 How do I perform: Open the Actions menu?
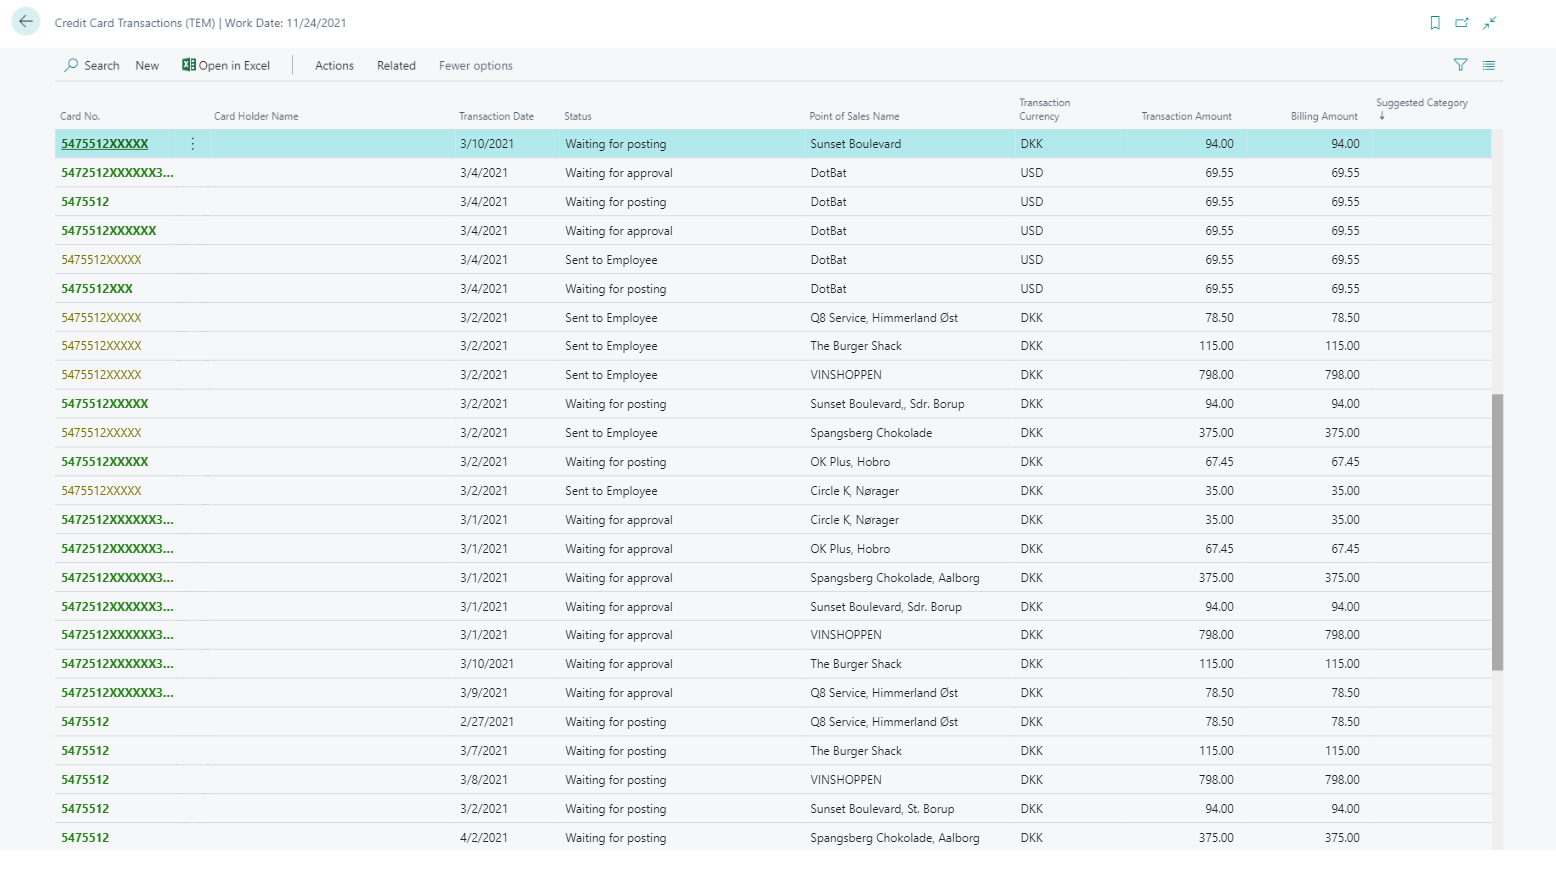(x=334, y=66)
